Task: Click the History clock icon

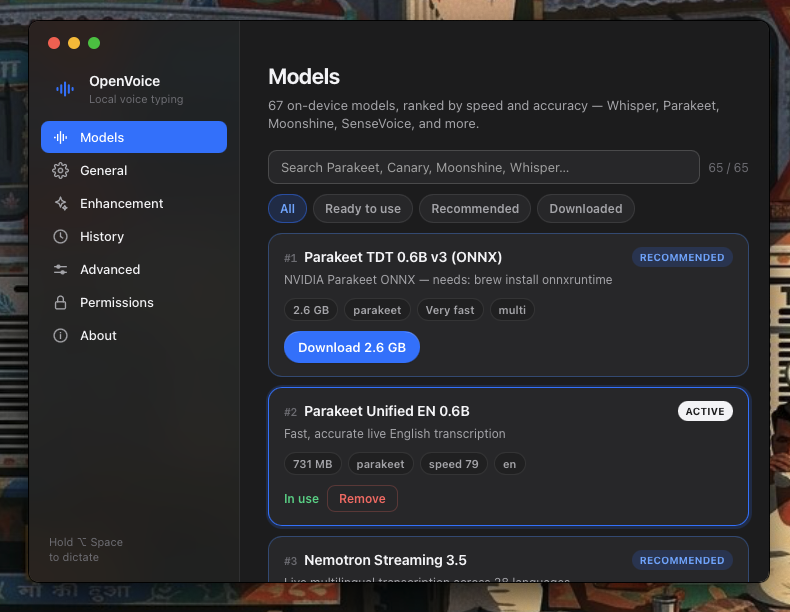Action: pyautogui.click(x=60, y=237)
